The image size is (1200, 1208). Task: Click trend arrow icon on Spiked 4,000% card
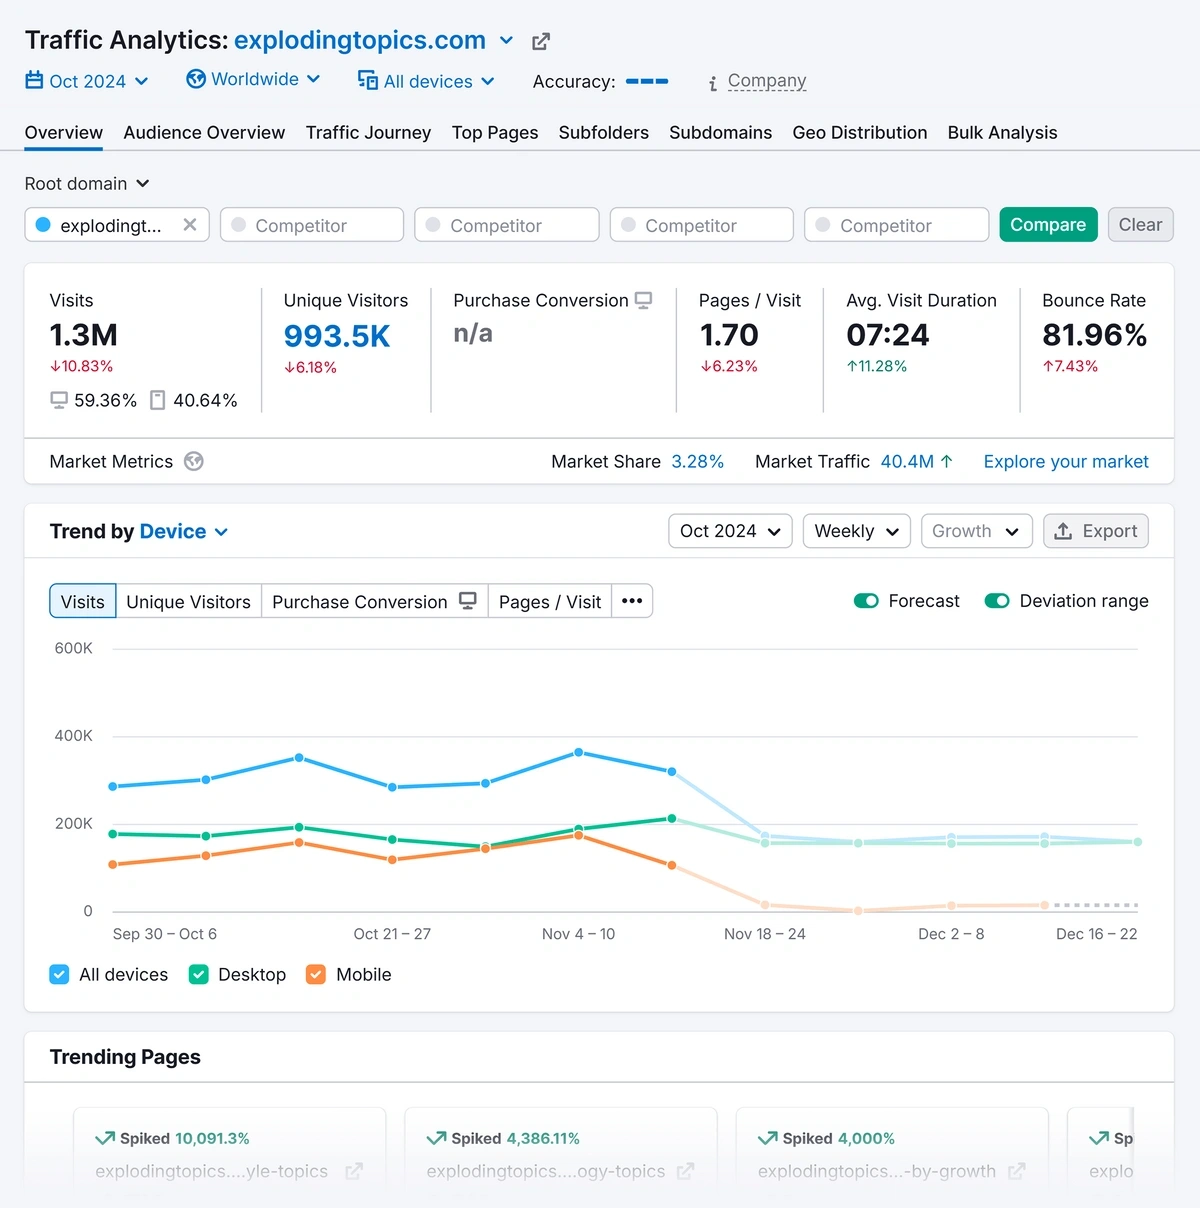click(x=768, y=1138)
